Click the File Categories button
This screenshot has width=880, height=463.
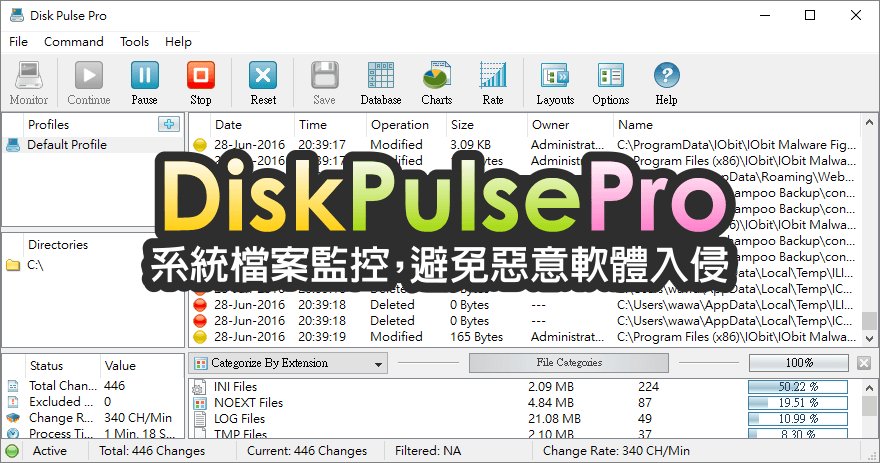(569, 363)
